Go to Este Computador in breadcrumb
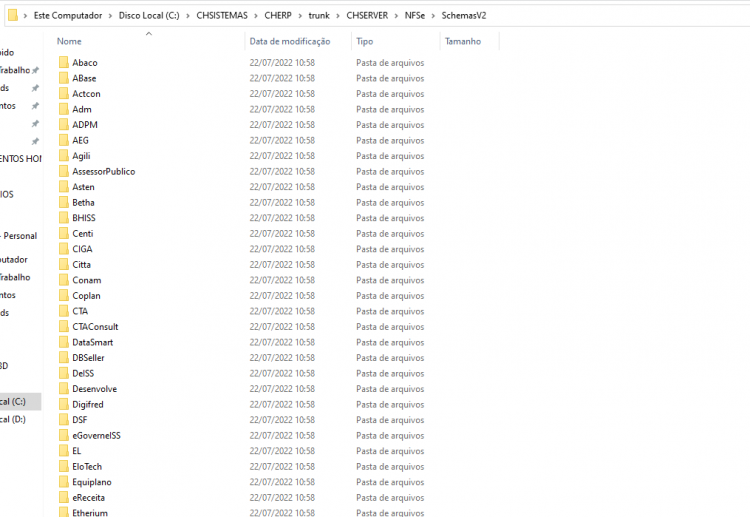 point(68,15)
